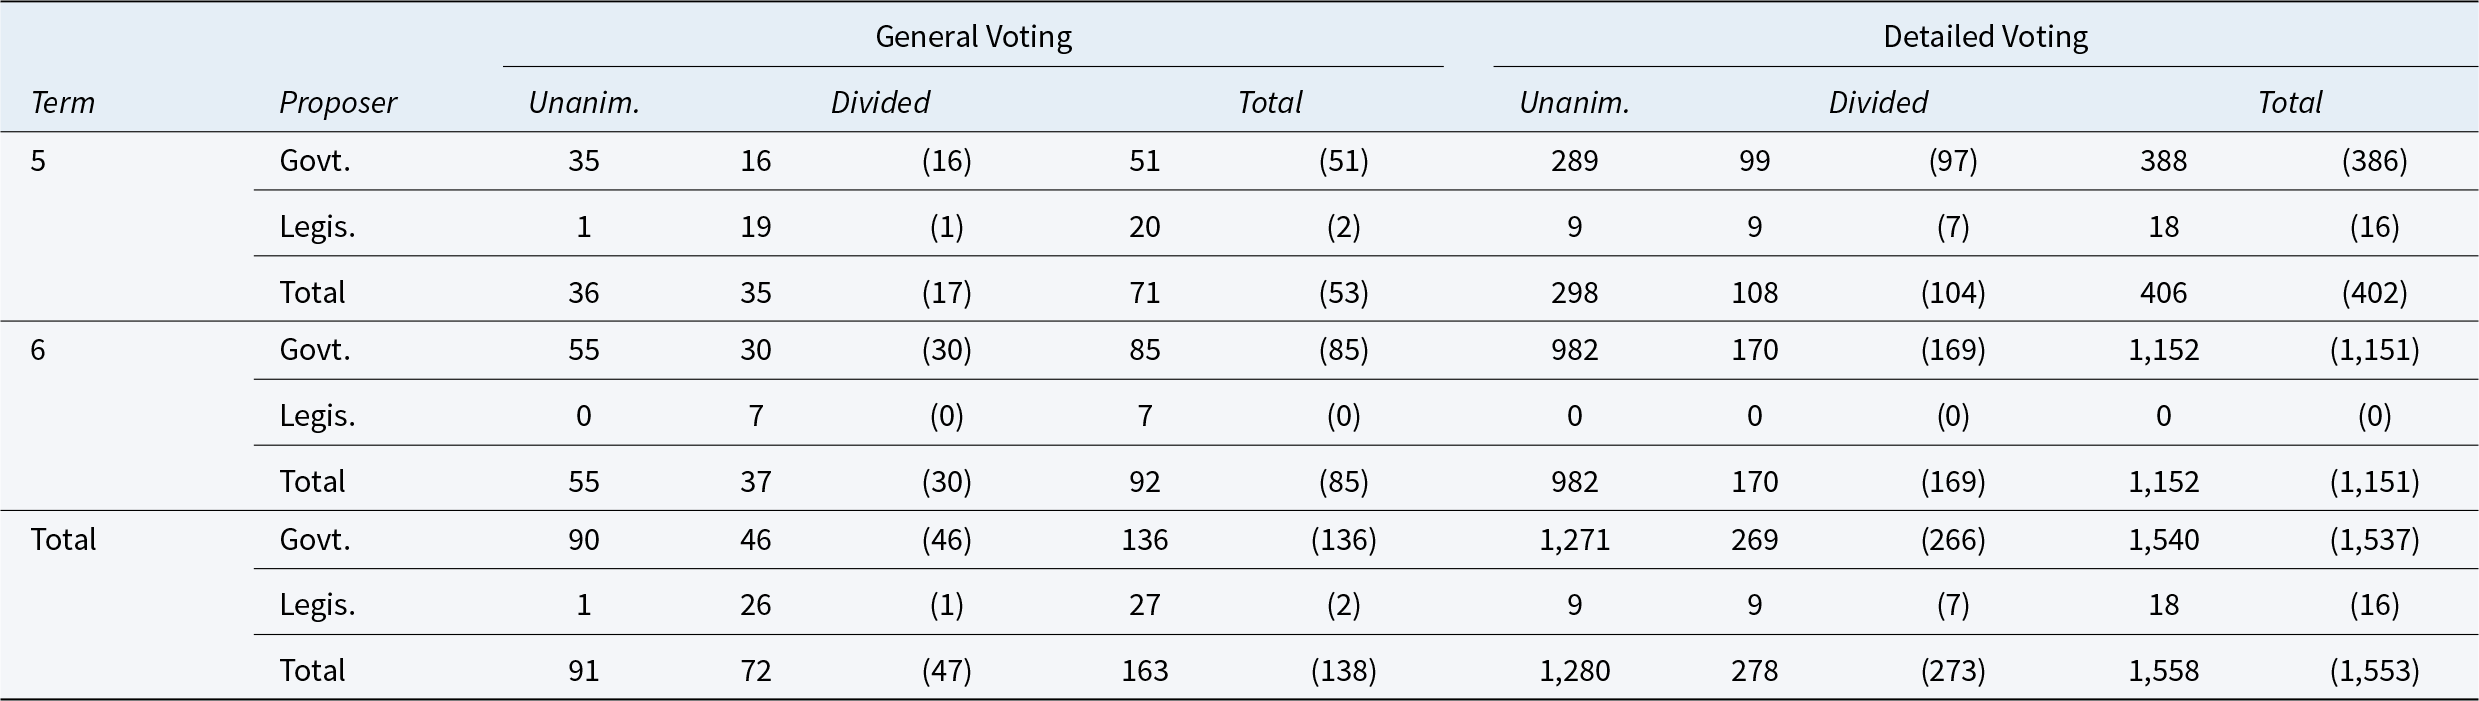Select the term 6 row label
The image size is (2479, 701).
point(38,350)
